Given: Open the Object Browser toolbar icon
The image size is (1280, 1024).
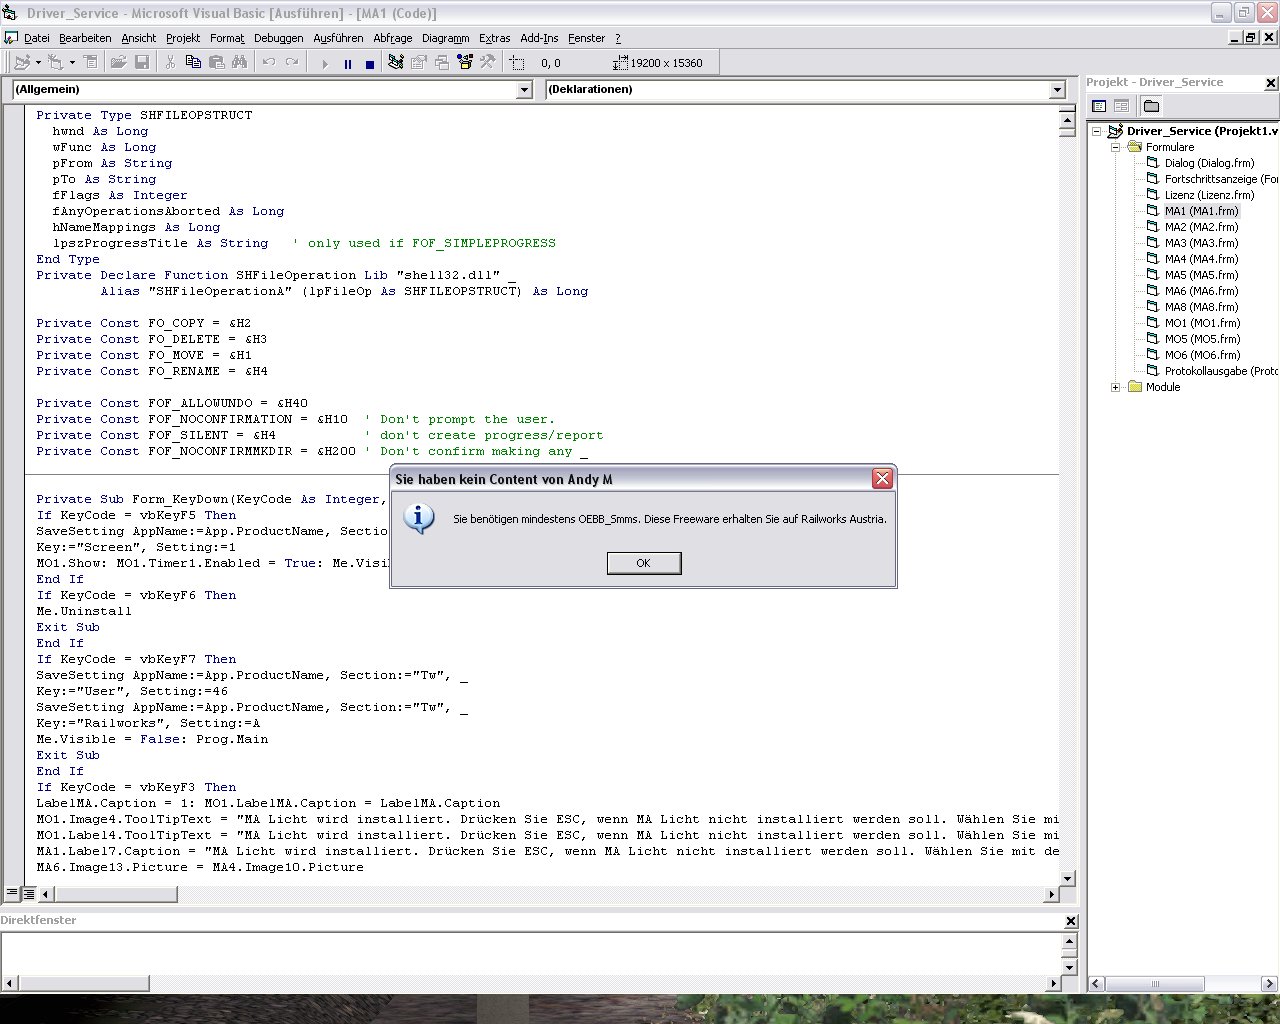Looking at the screenshot, I should click(465, 63).
